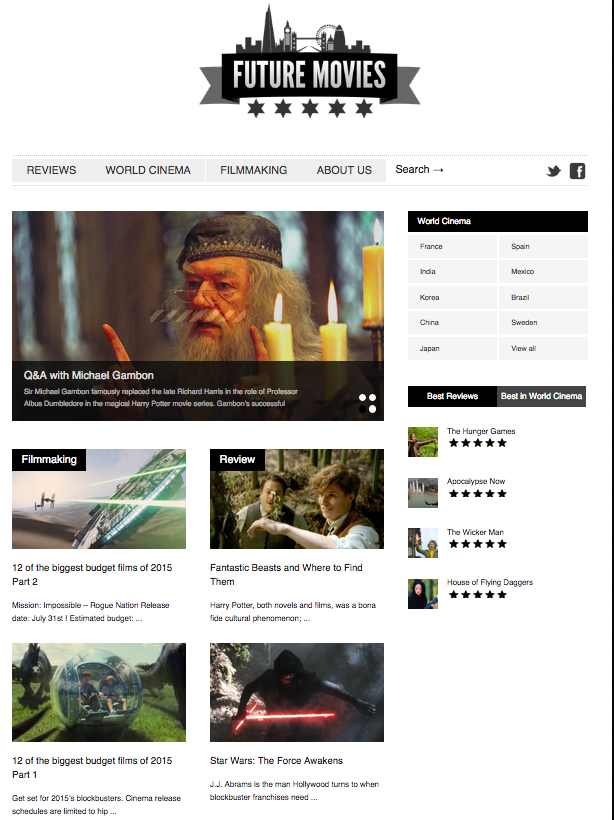Open the India world cinema link
Image resolution: width=614 pixels, height=820 pixels.
[452, 271]
